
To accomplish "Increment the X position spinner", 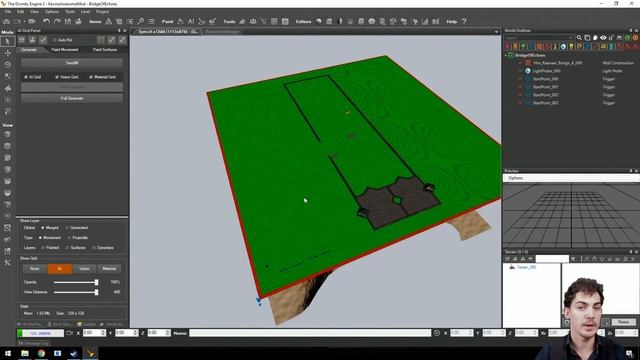I will click(103, 331).
